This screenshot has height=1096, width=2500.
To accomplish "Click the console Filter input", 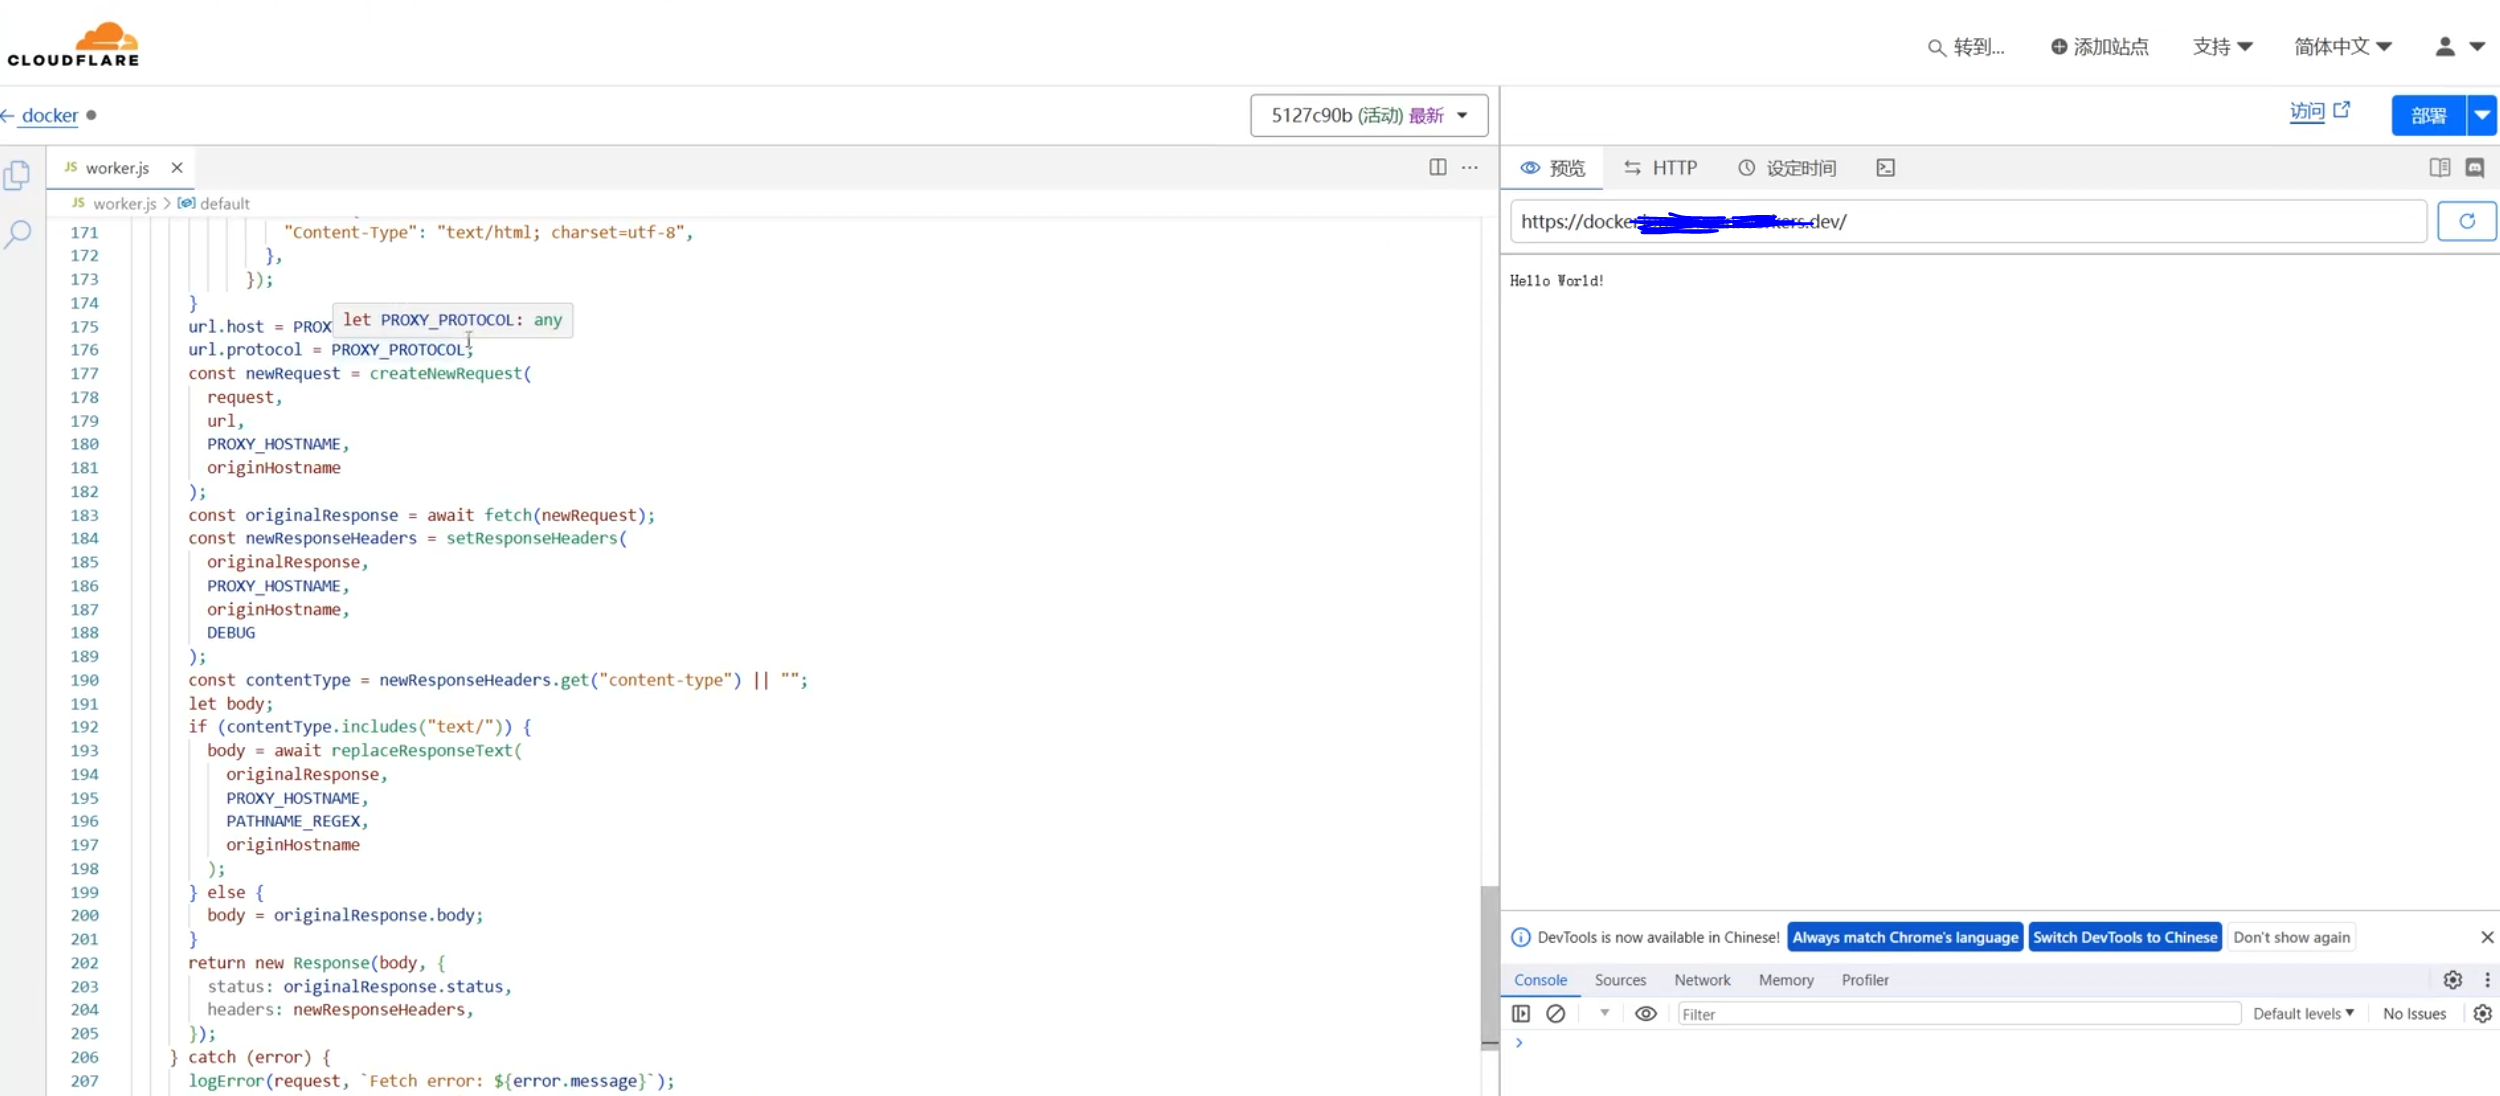I will 1958,1014.
